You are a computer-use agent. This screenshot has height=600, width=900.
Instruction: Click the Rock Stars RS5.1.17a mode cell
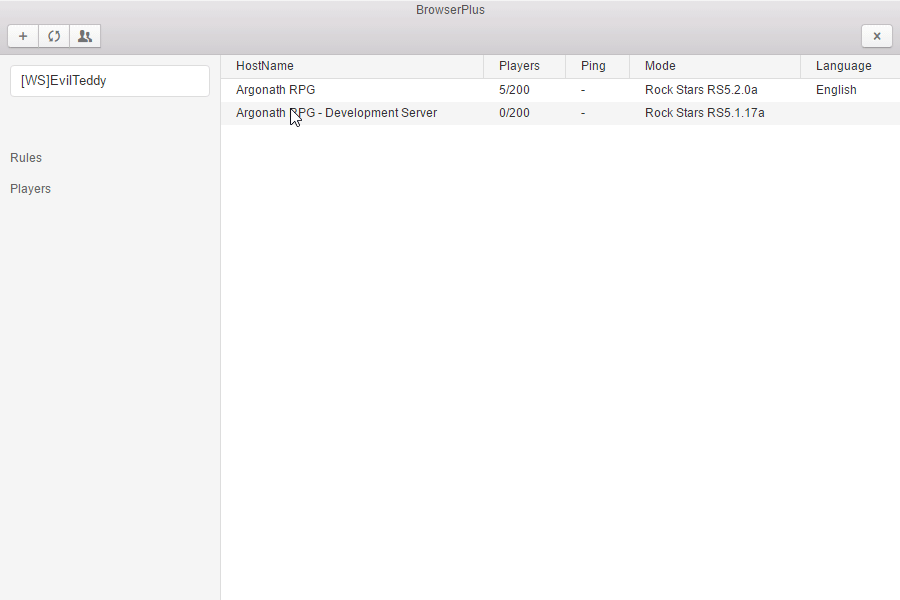[704, 113]
